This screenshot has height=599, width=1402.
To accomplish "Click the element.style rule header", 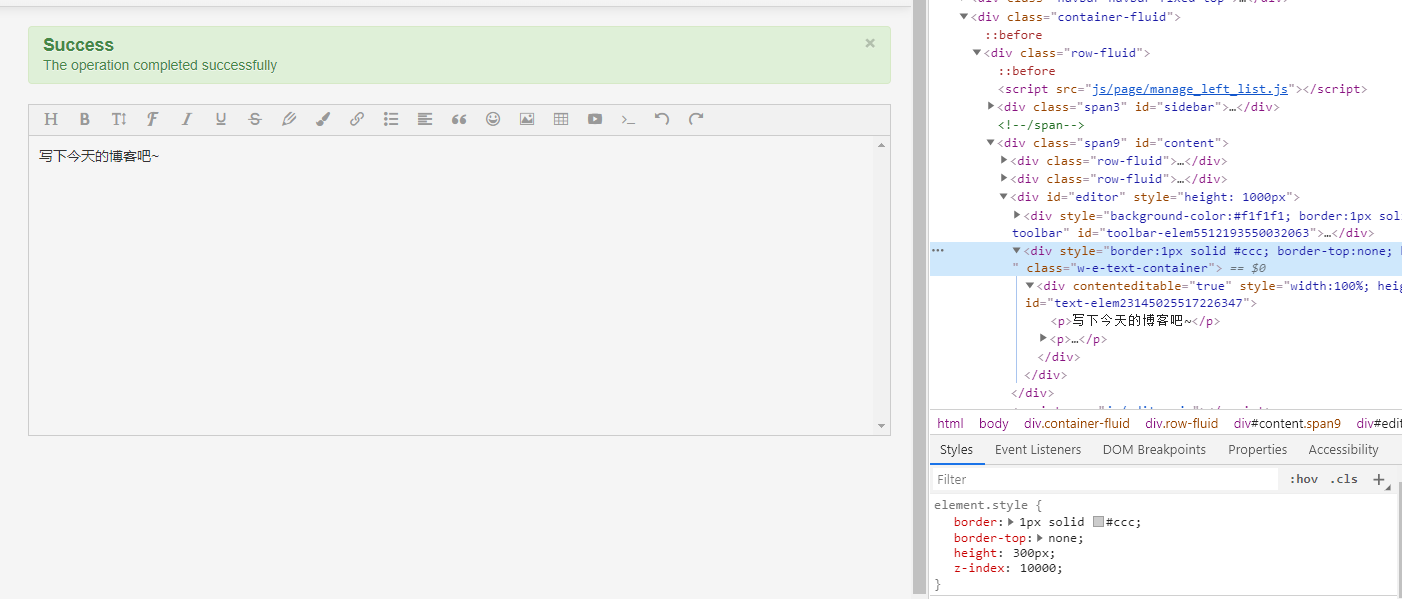I will point(988,506).
